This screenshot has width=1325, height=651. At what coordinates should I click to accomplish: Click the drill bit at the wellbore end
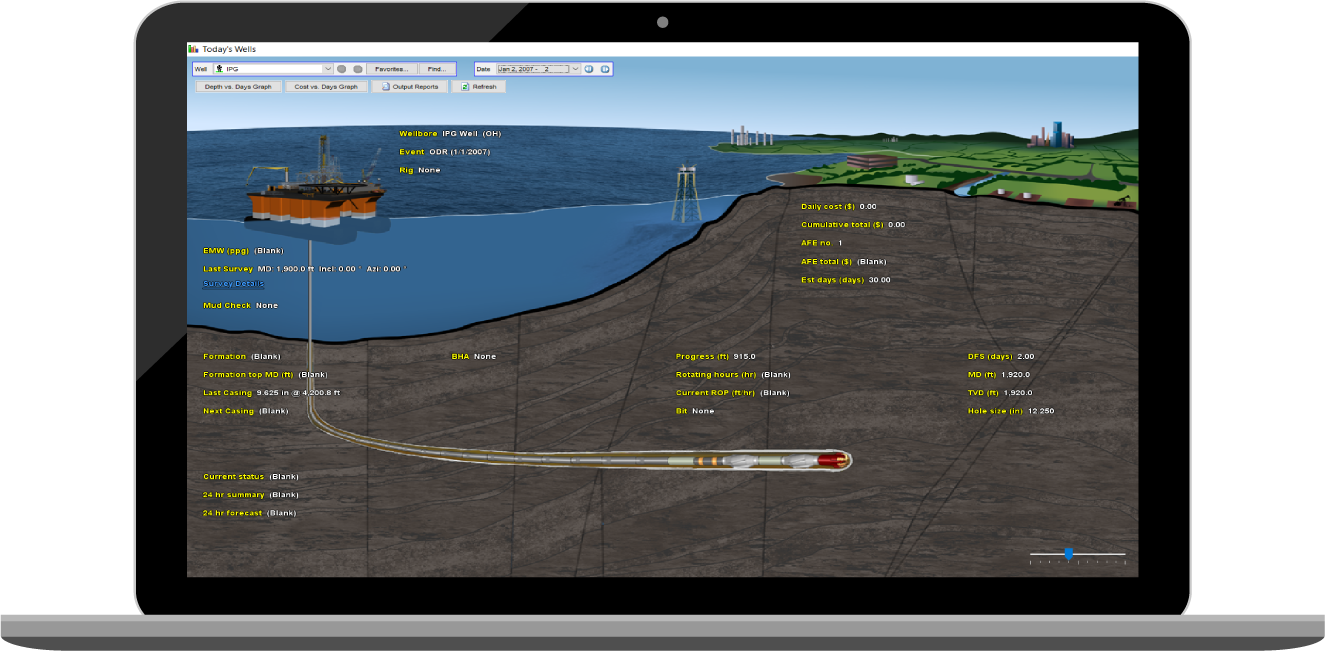tap(834, 460)
